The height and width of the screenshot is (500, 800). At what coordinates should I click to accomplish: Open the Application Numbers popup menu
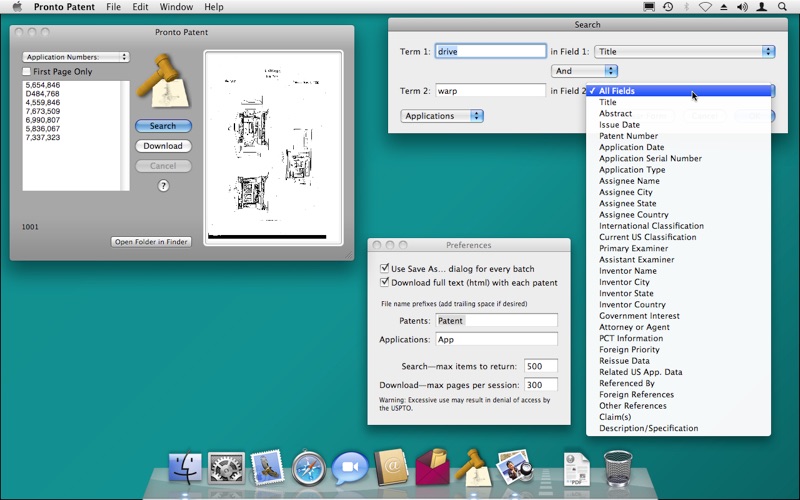76,57
